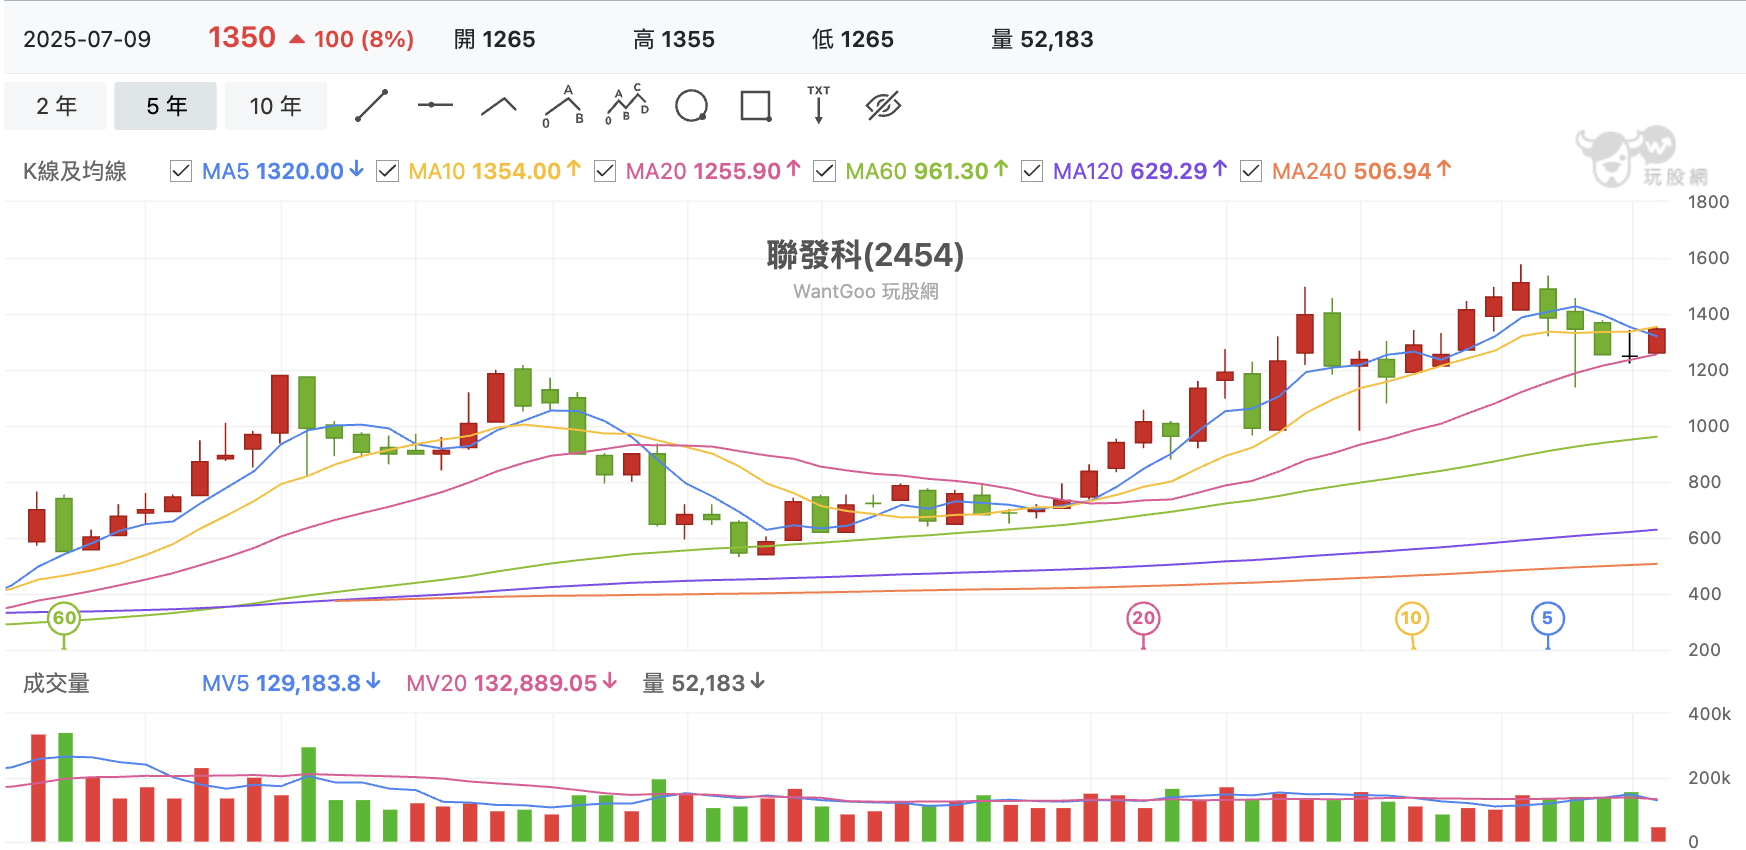Select the ABCD wave pattern tool
Viewport: 1746px width, 850px height.
point(627,105)
